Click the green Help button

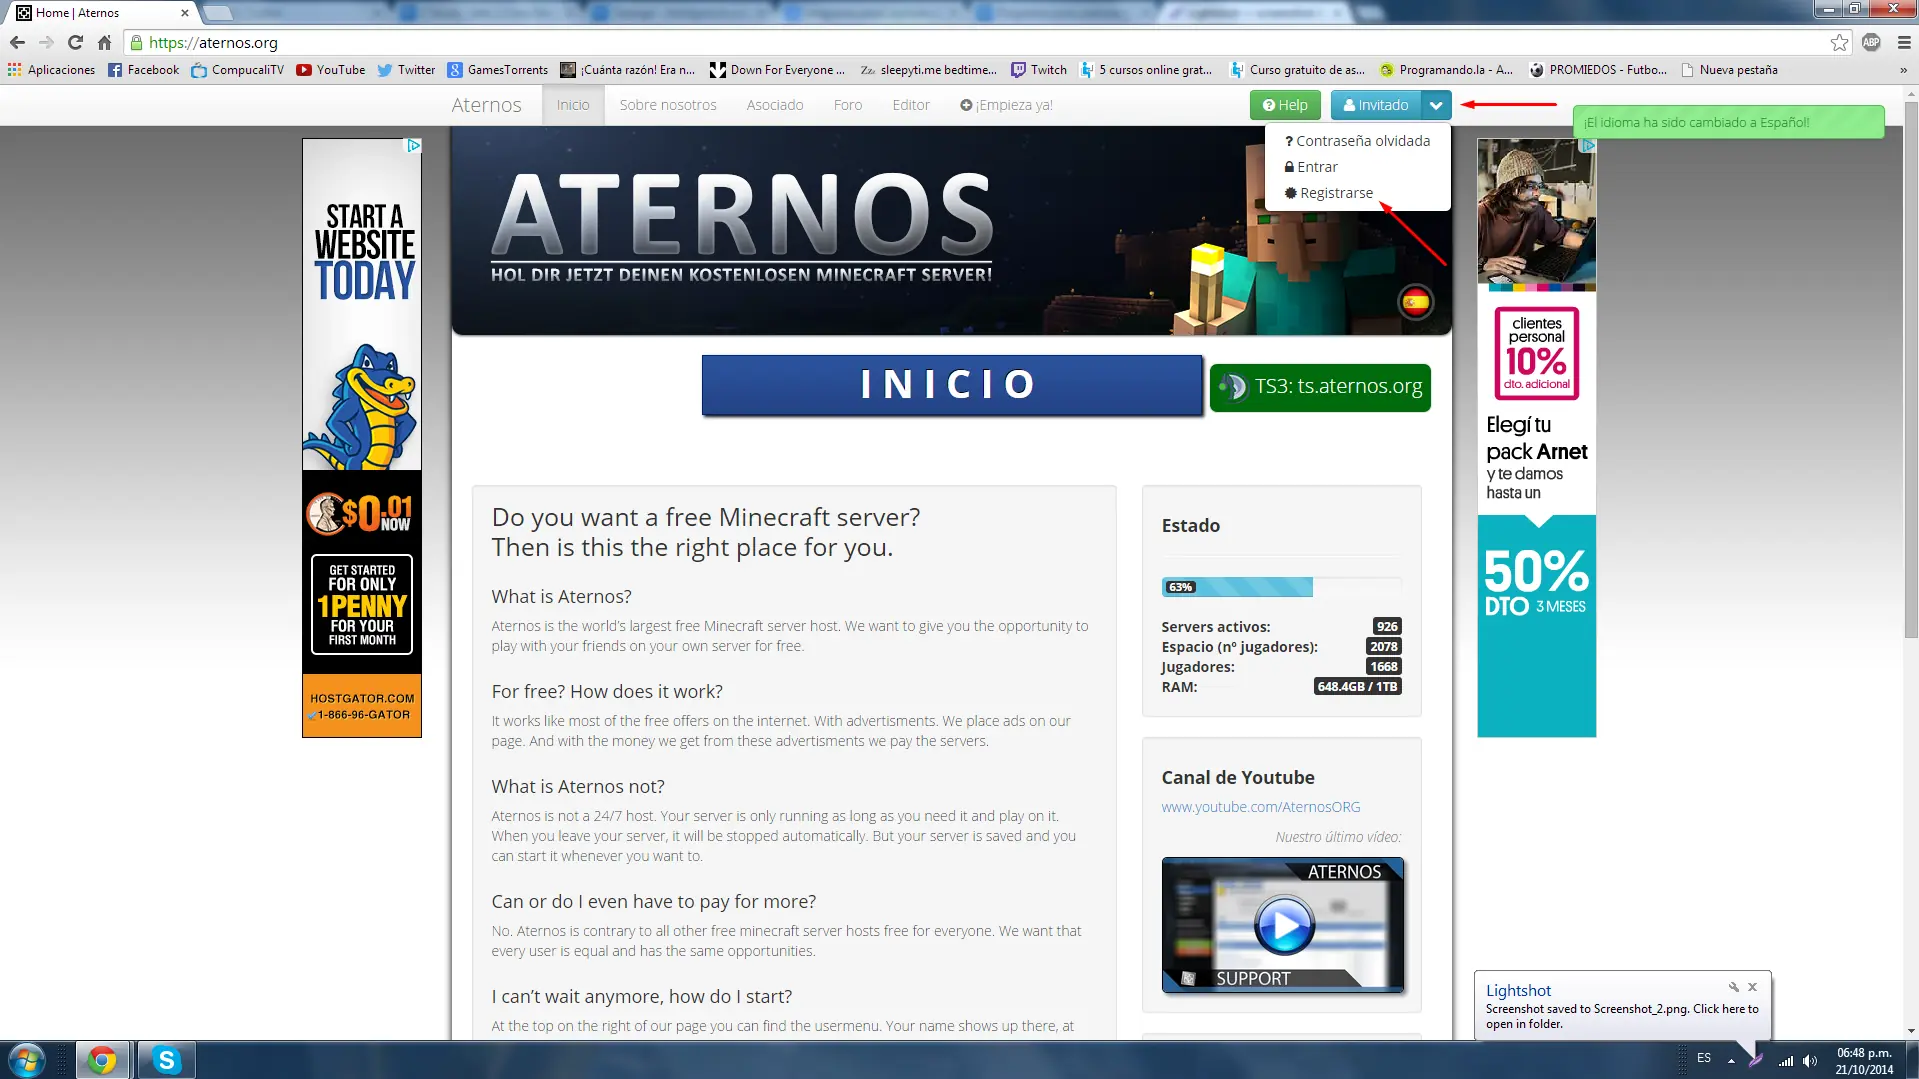tap(1285, 105)
